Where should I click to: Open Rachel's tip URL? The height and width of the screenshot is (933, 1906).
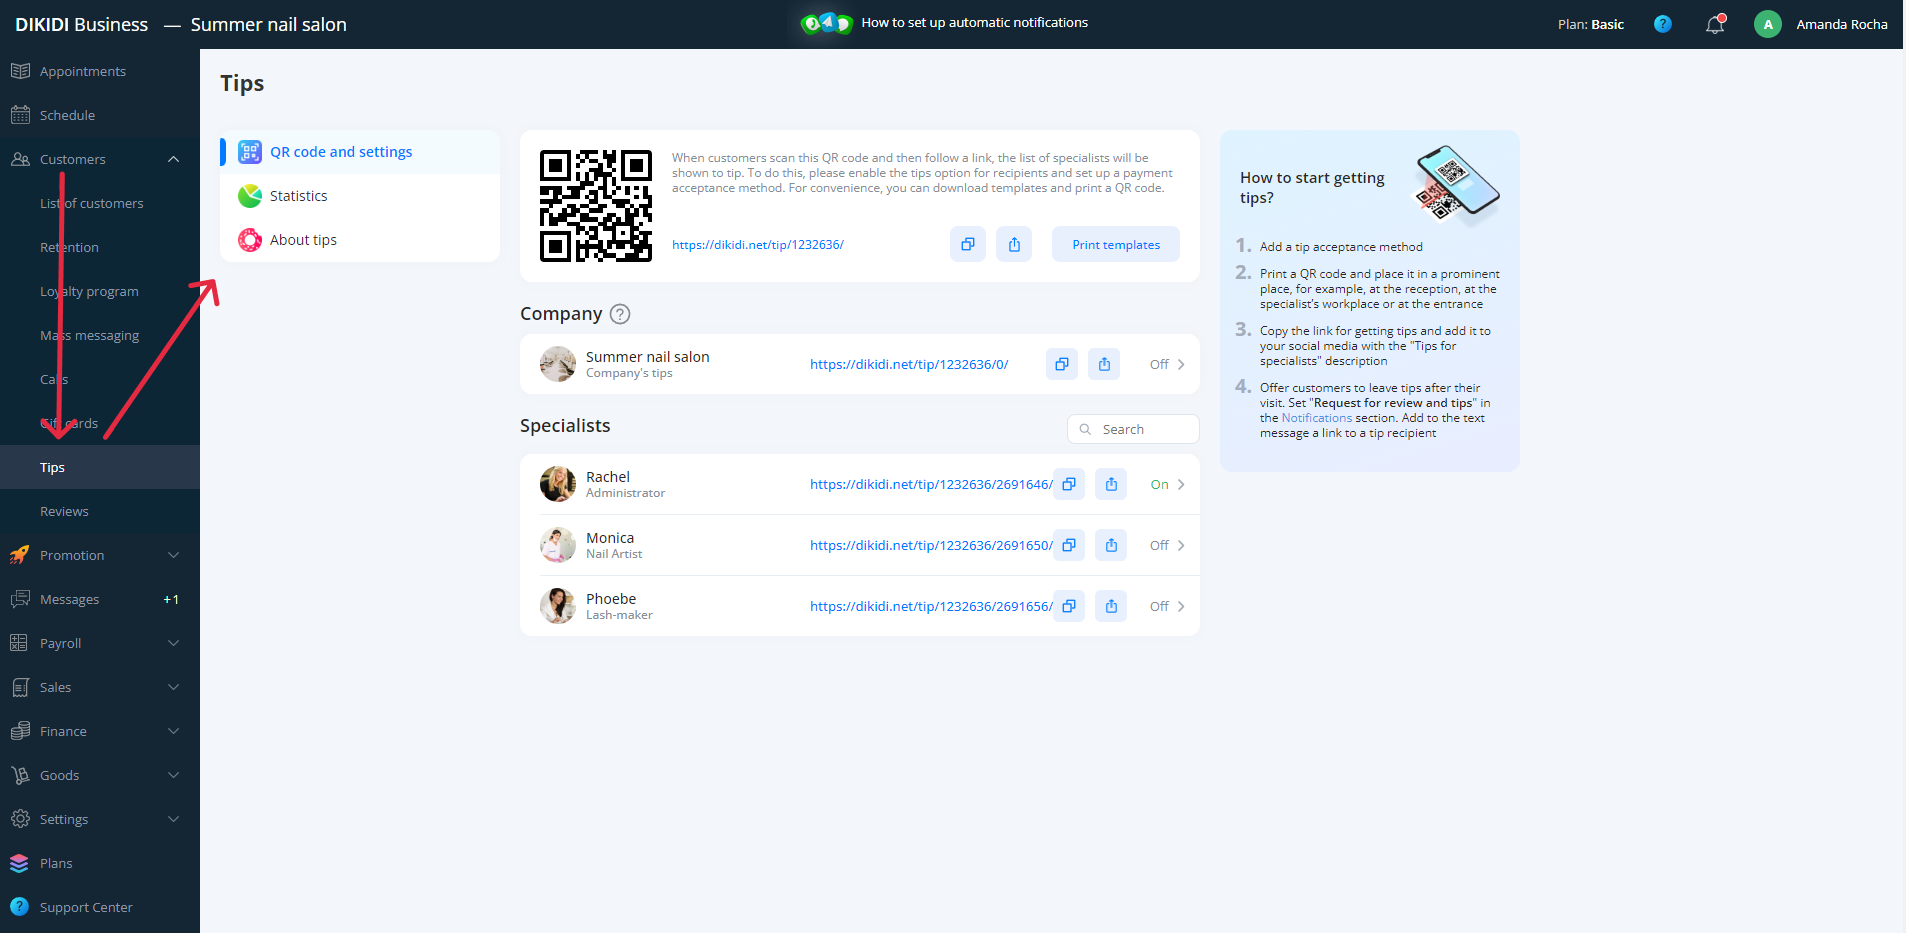coord(931,484)
